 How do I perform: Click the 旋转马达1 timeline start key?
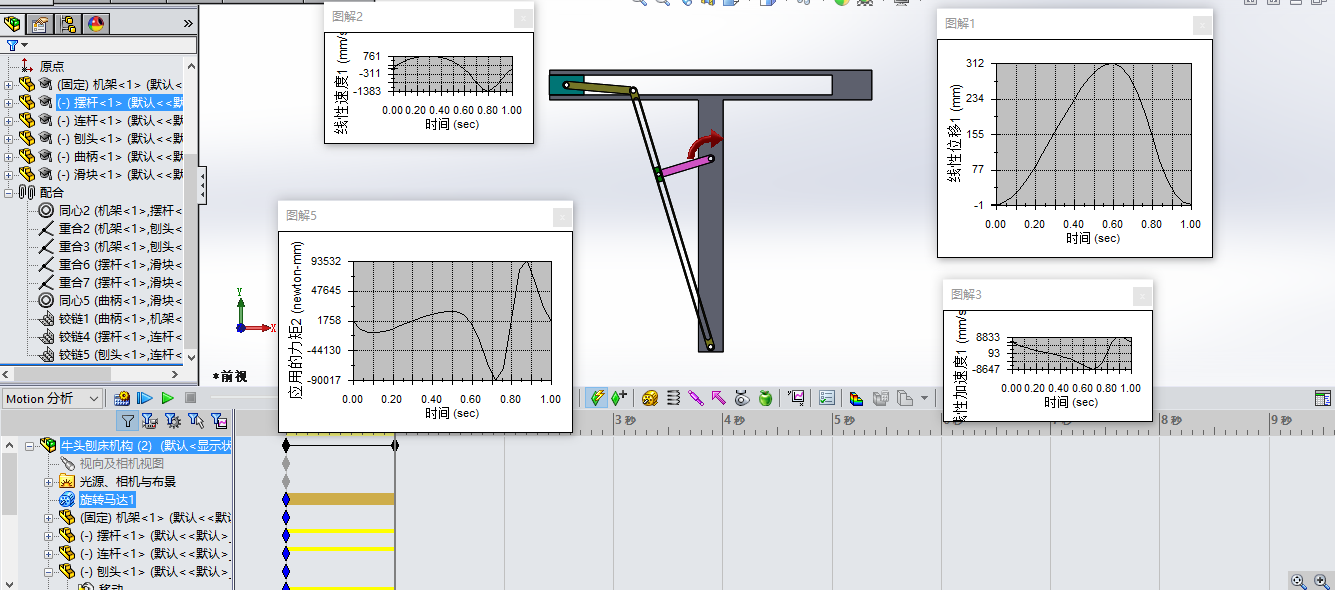286,499
